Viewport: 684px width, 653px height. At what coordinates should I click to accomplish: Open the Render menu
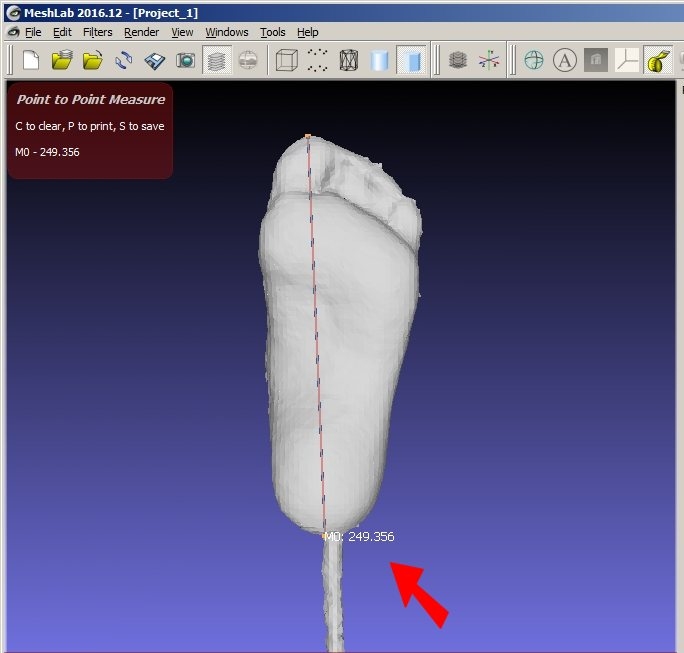point(141,32)
